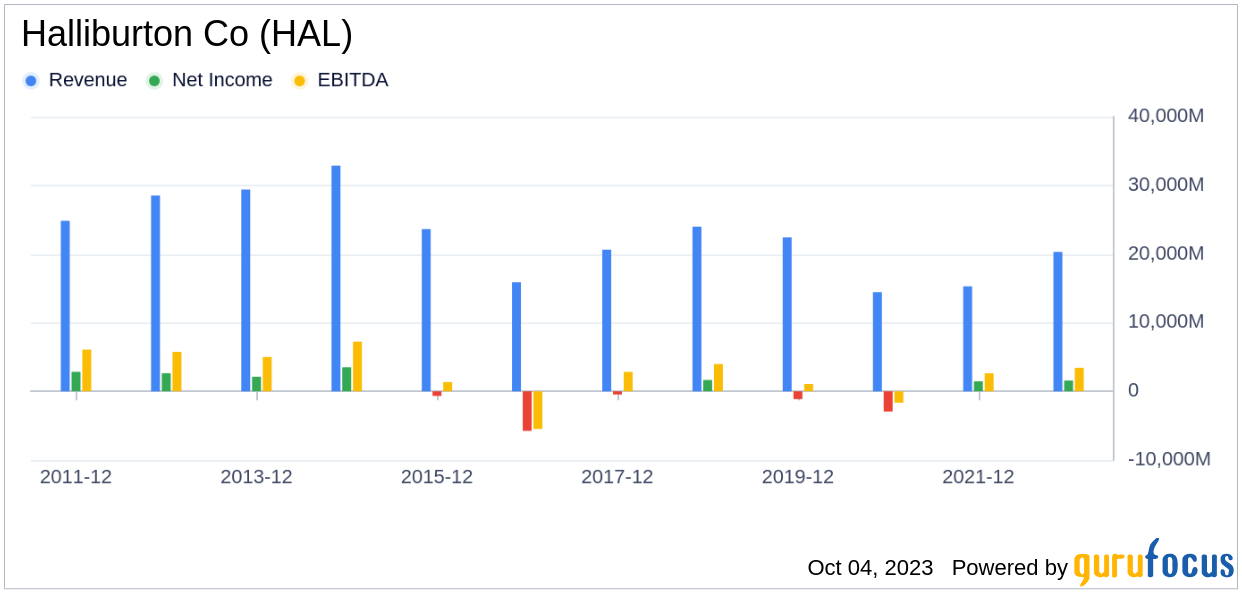Click the 2011-12 axis label
Viewport: 1242px width, 593px height.
coord(76,477)
